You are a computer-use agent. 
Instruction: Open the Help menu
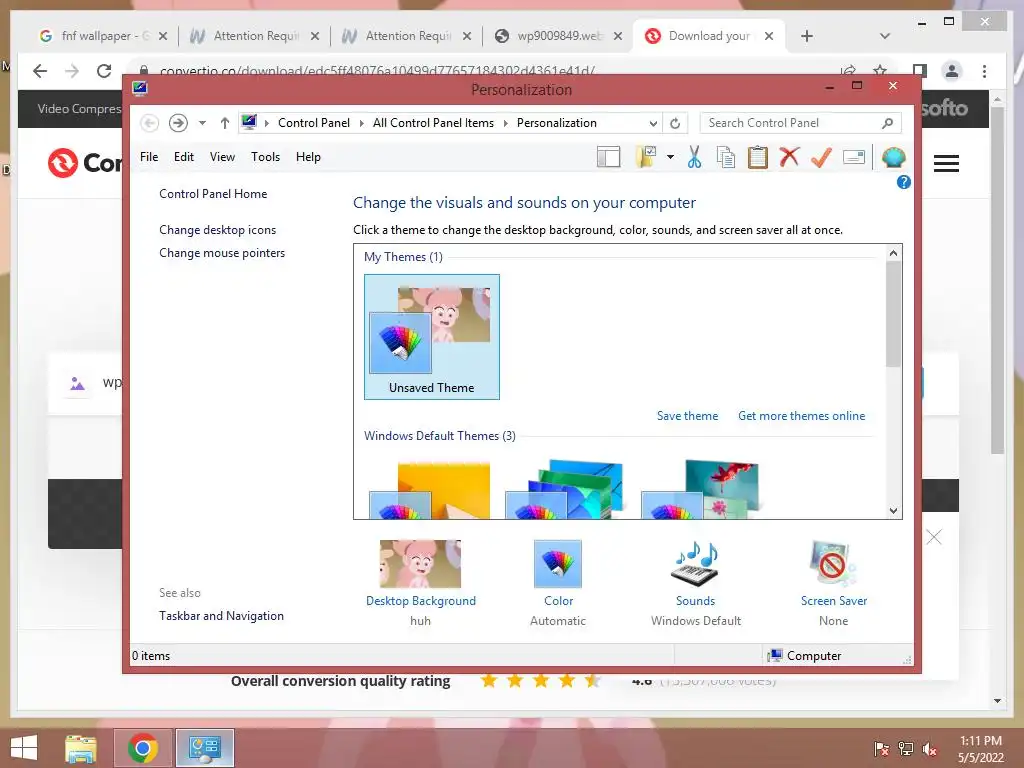[x=308, y=157]
